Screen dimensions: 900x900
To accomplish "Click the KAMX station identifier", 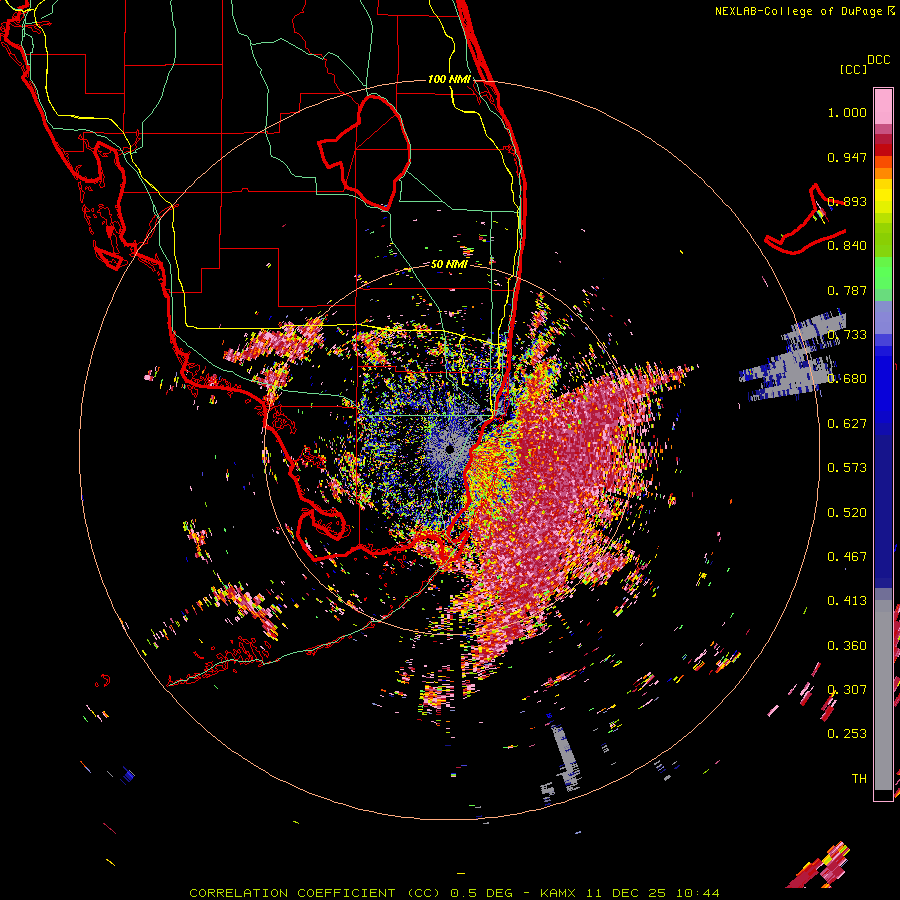I will (x=560, y=893).
